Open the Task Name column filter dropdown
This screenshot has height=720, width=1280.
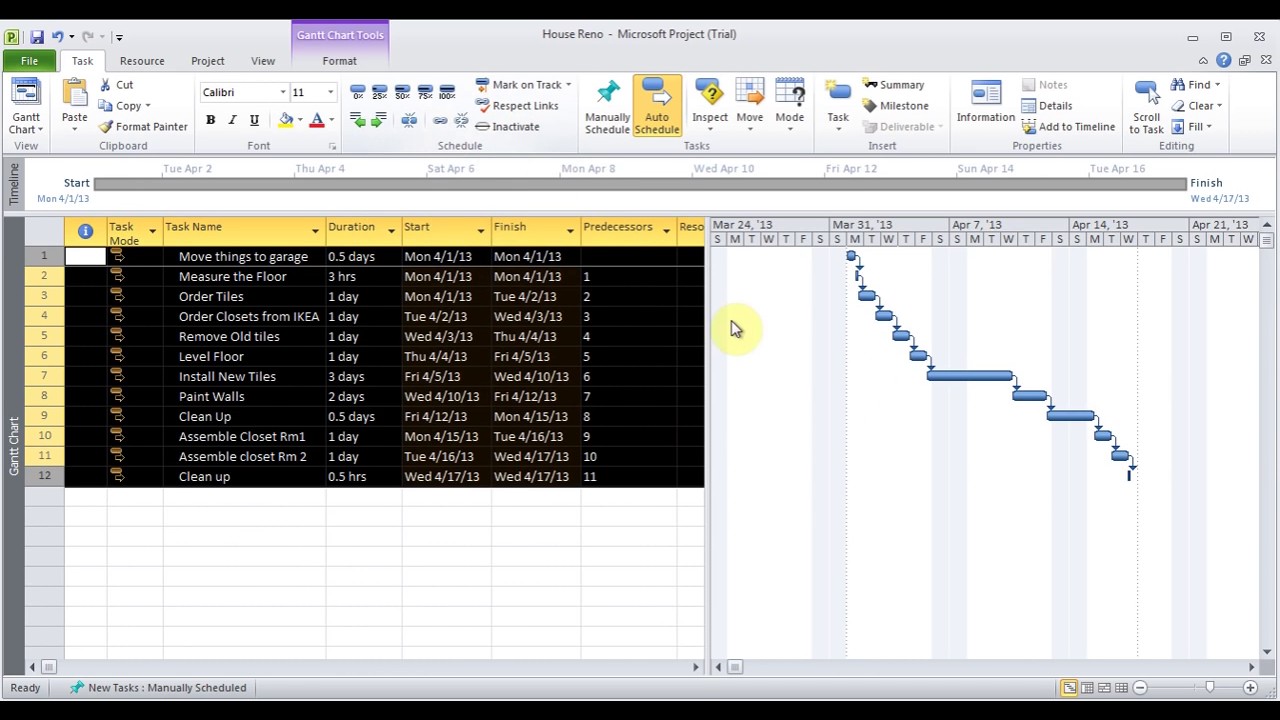[x=315, y=231]
